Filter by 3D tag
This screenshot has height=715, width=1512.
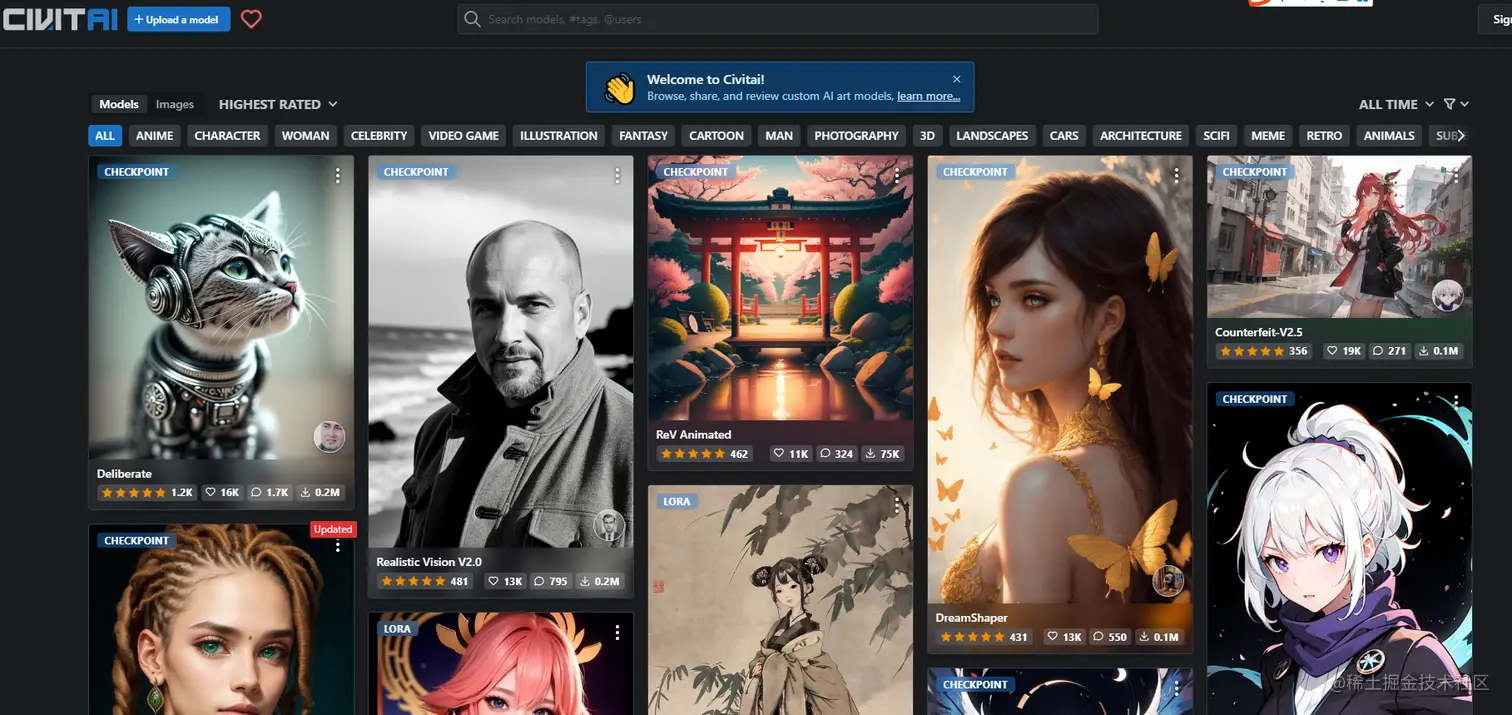(x=928, y=136)
